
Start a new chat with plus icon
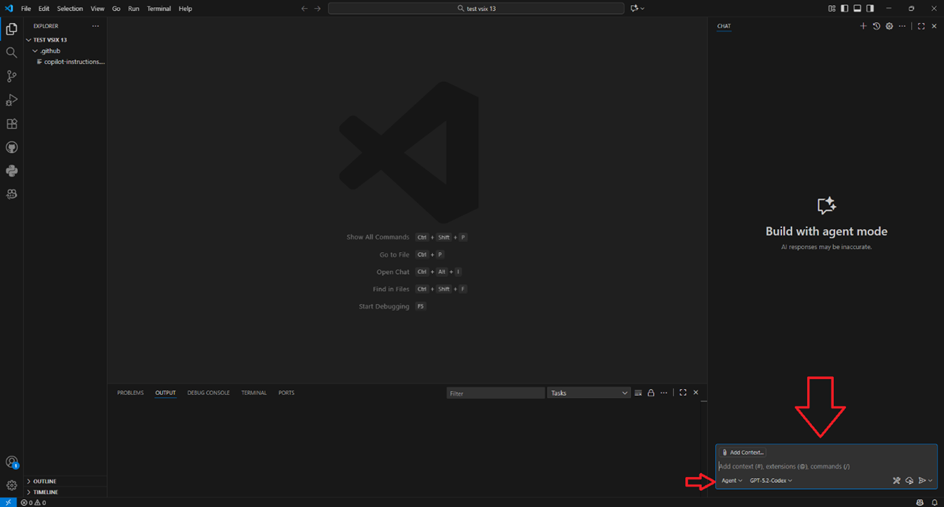click(863, 26)
